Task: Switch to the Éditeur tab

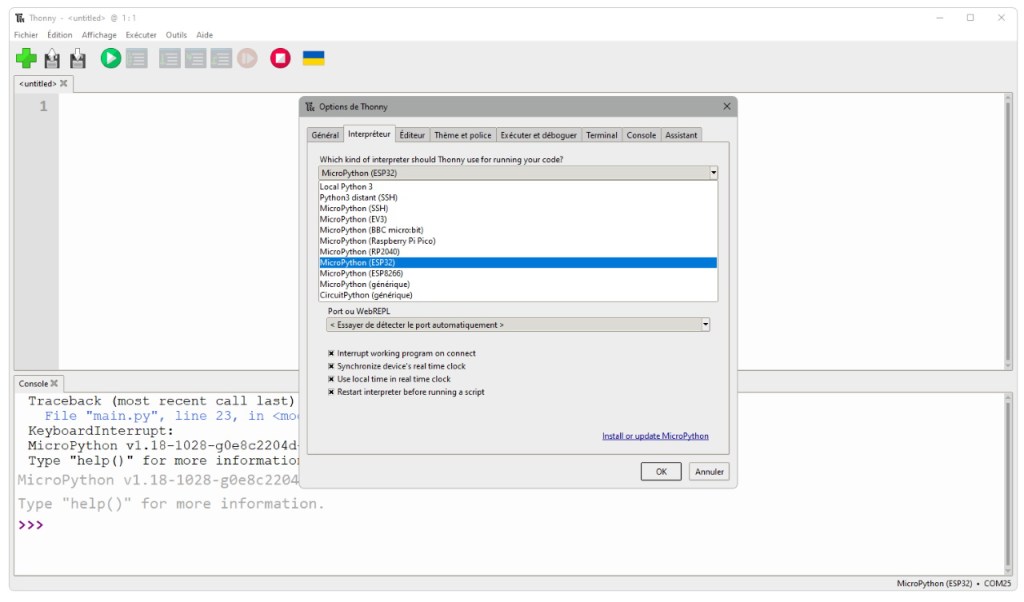Action: [x=414, y=134]
